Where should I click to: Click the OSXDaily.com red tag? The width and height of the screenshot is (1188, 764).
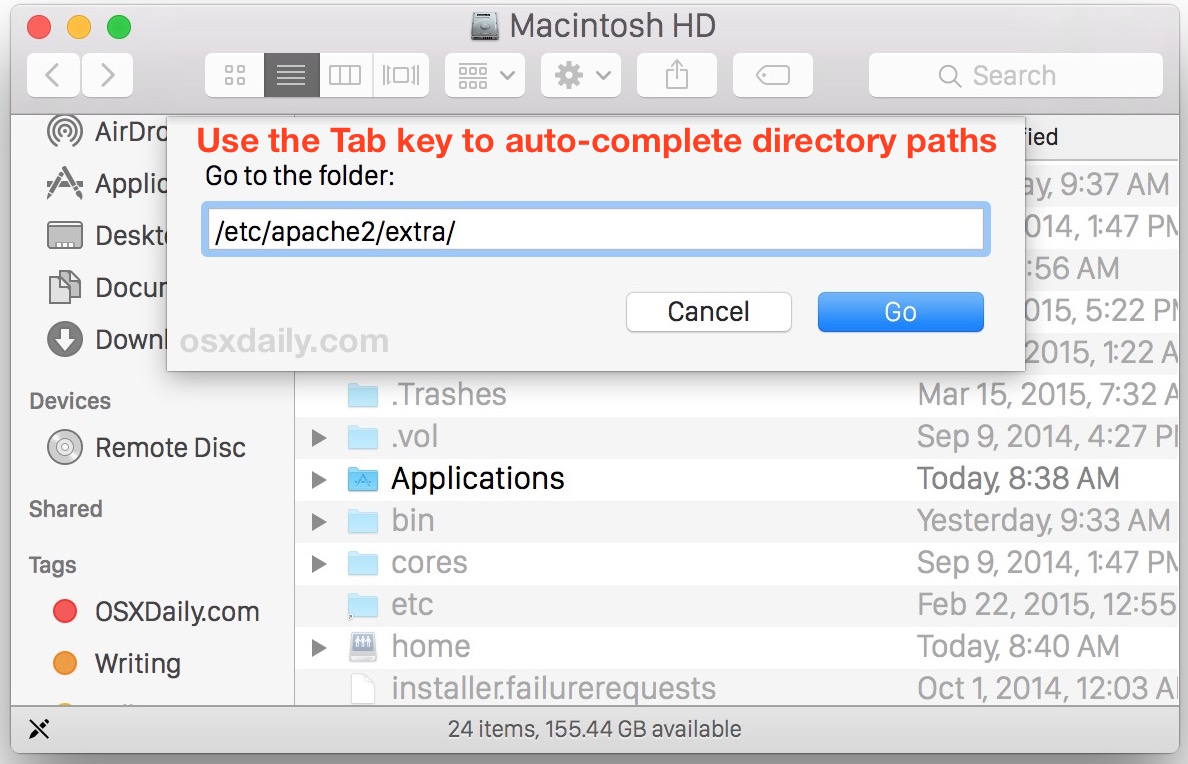pos(65,611)
